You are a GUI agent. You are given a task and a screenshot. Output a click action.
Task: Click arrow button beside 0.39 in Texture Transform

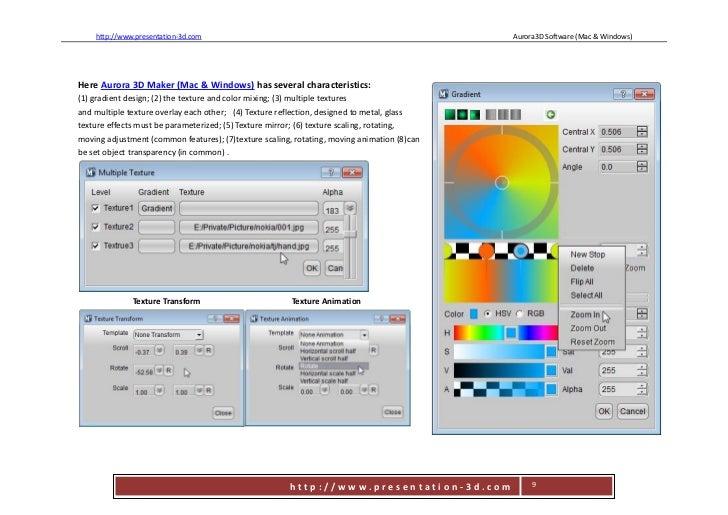(199, 350)
